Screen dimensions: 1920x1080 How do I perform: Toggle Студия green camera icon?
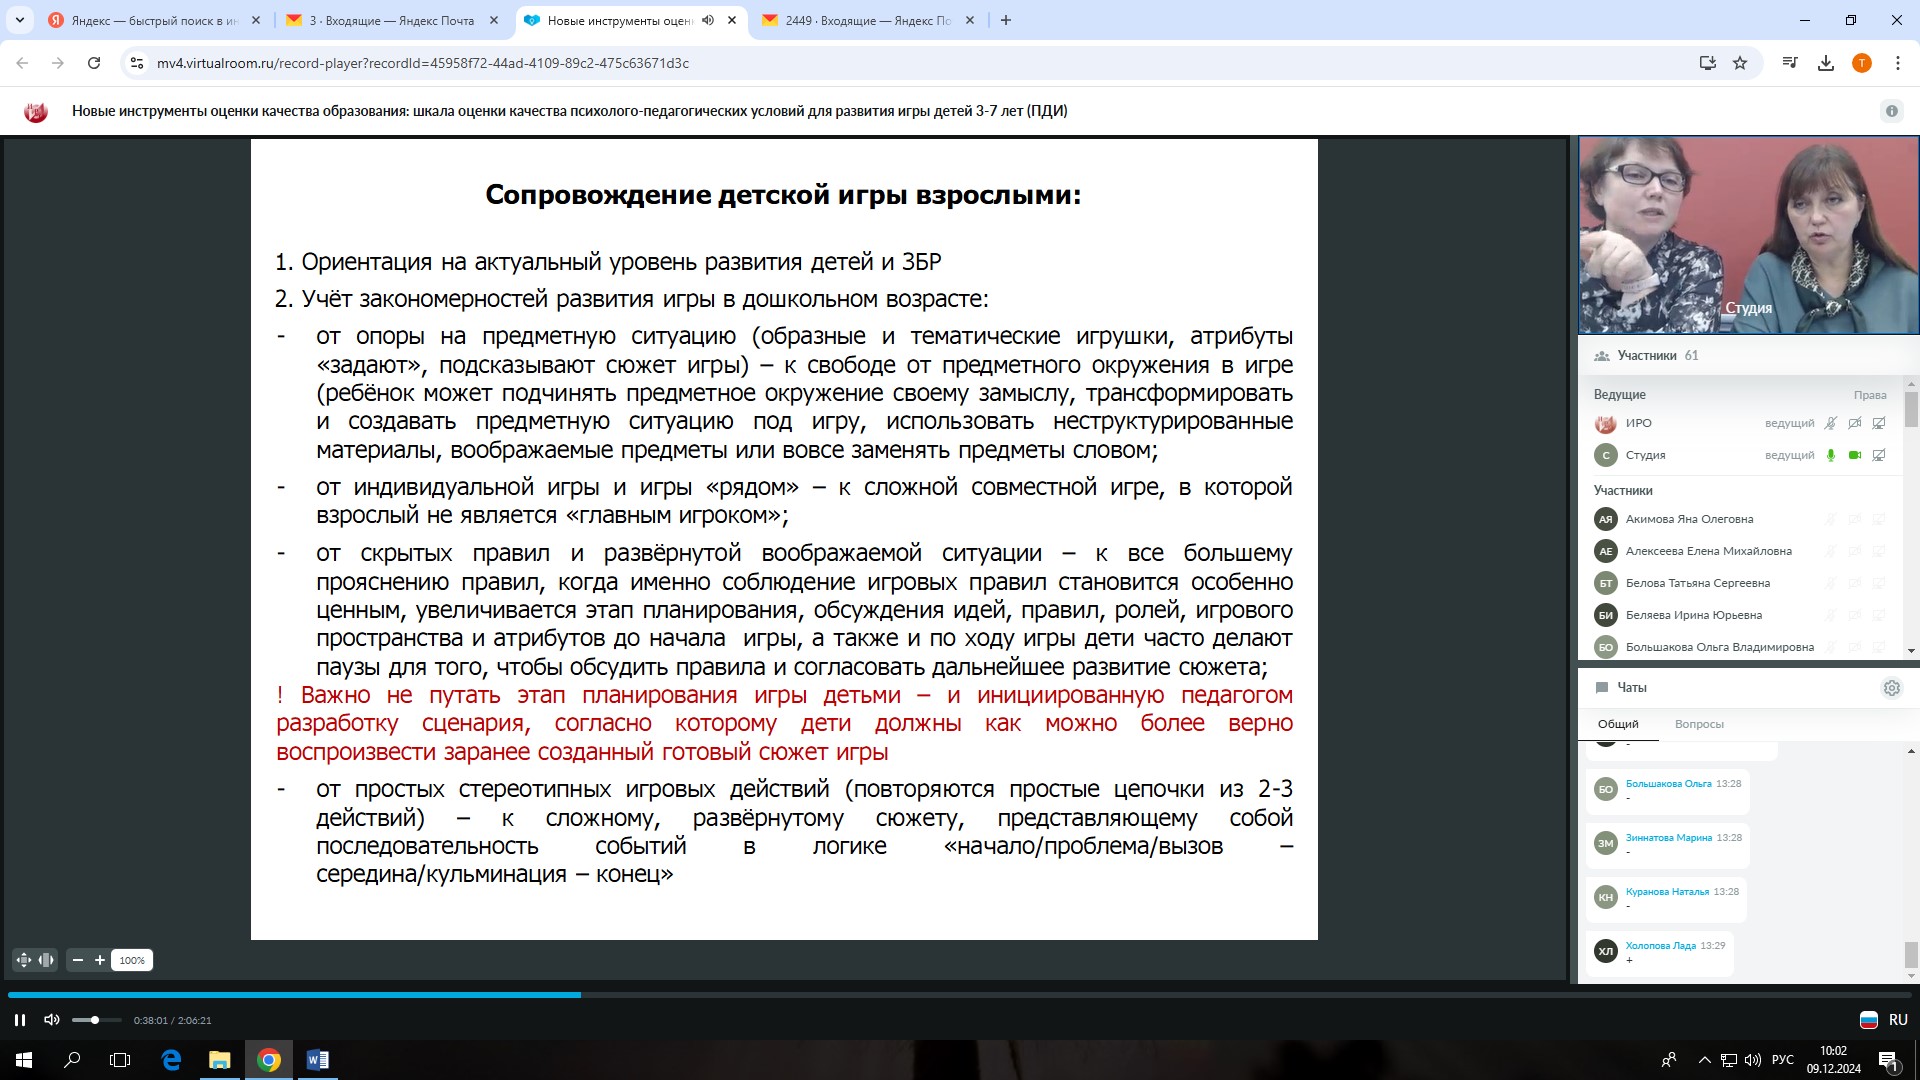tap(1855, 455)
